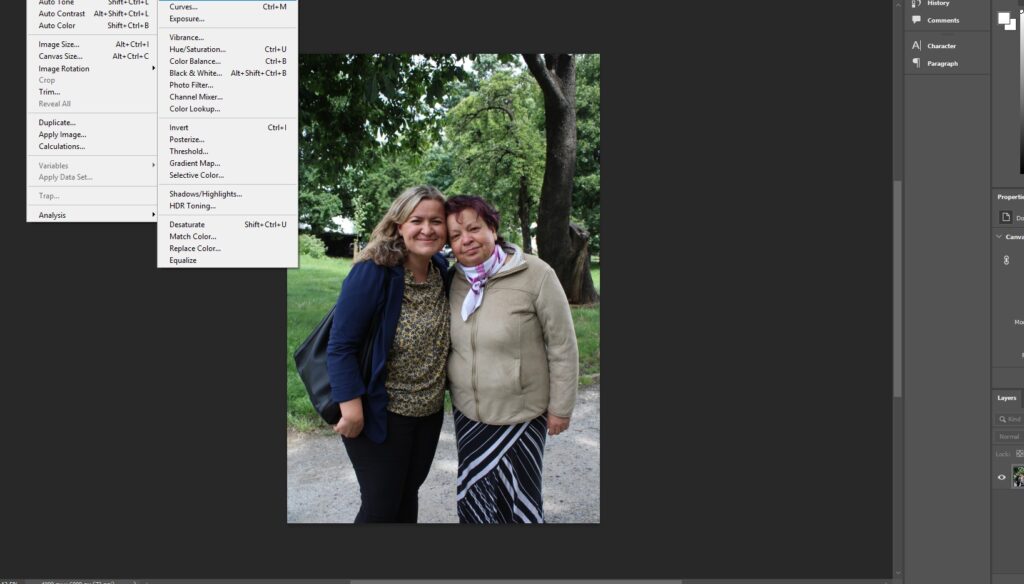Select the Vibrance adjustment
This screenshot has width=1024, height=584.
point(227,38)
